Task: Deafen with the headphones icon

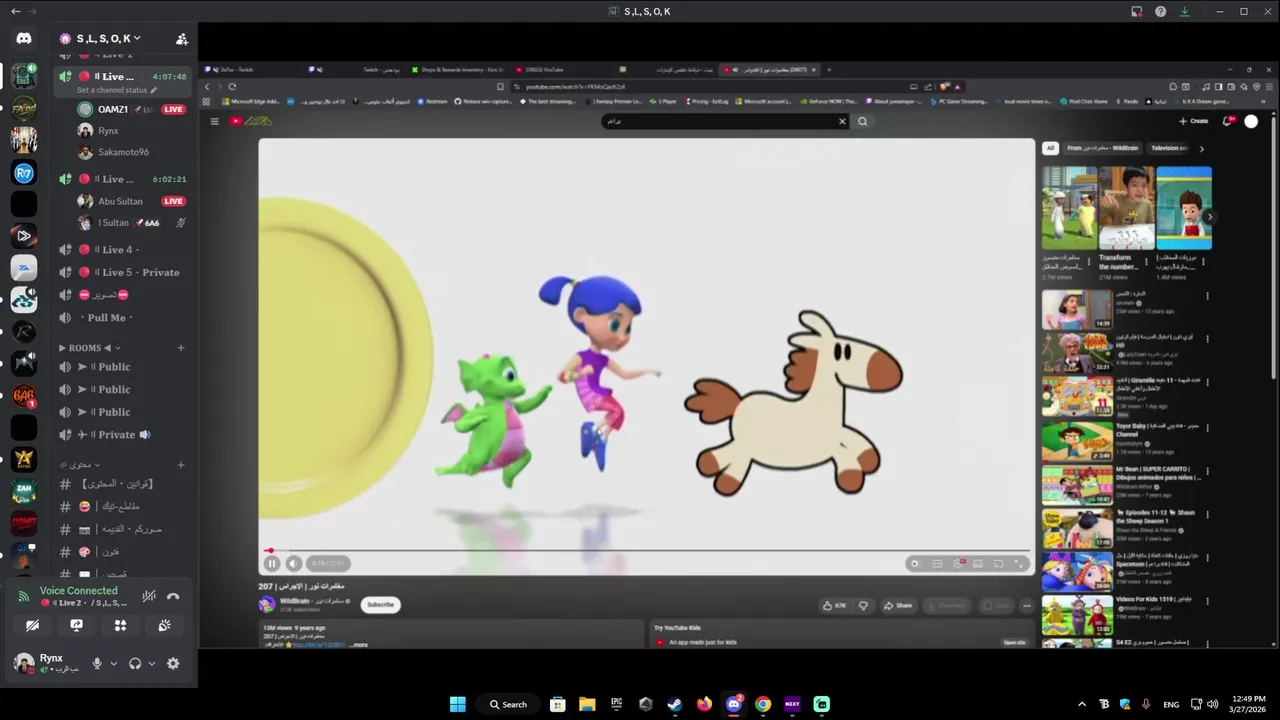Action: (135, 663)
